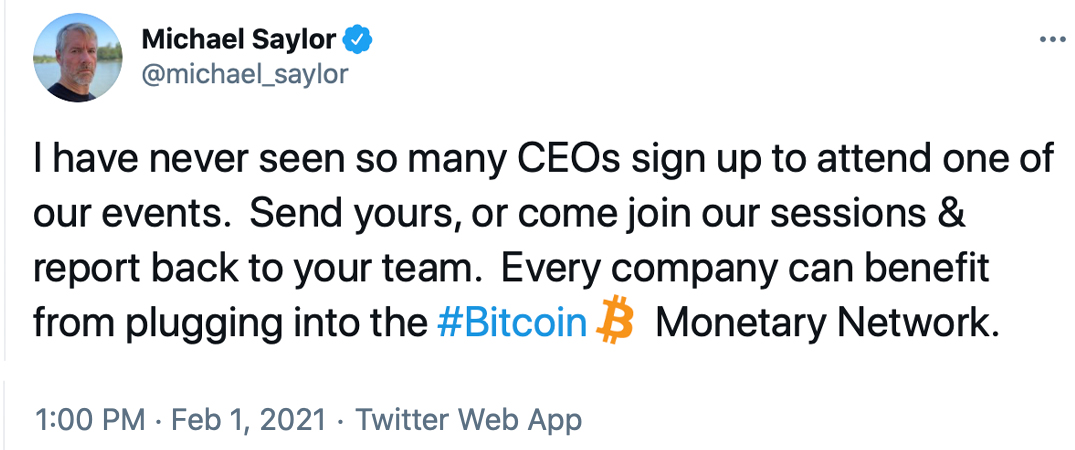
Task: Click the Feb 1, 2021 date
Action: (248, 419)
